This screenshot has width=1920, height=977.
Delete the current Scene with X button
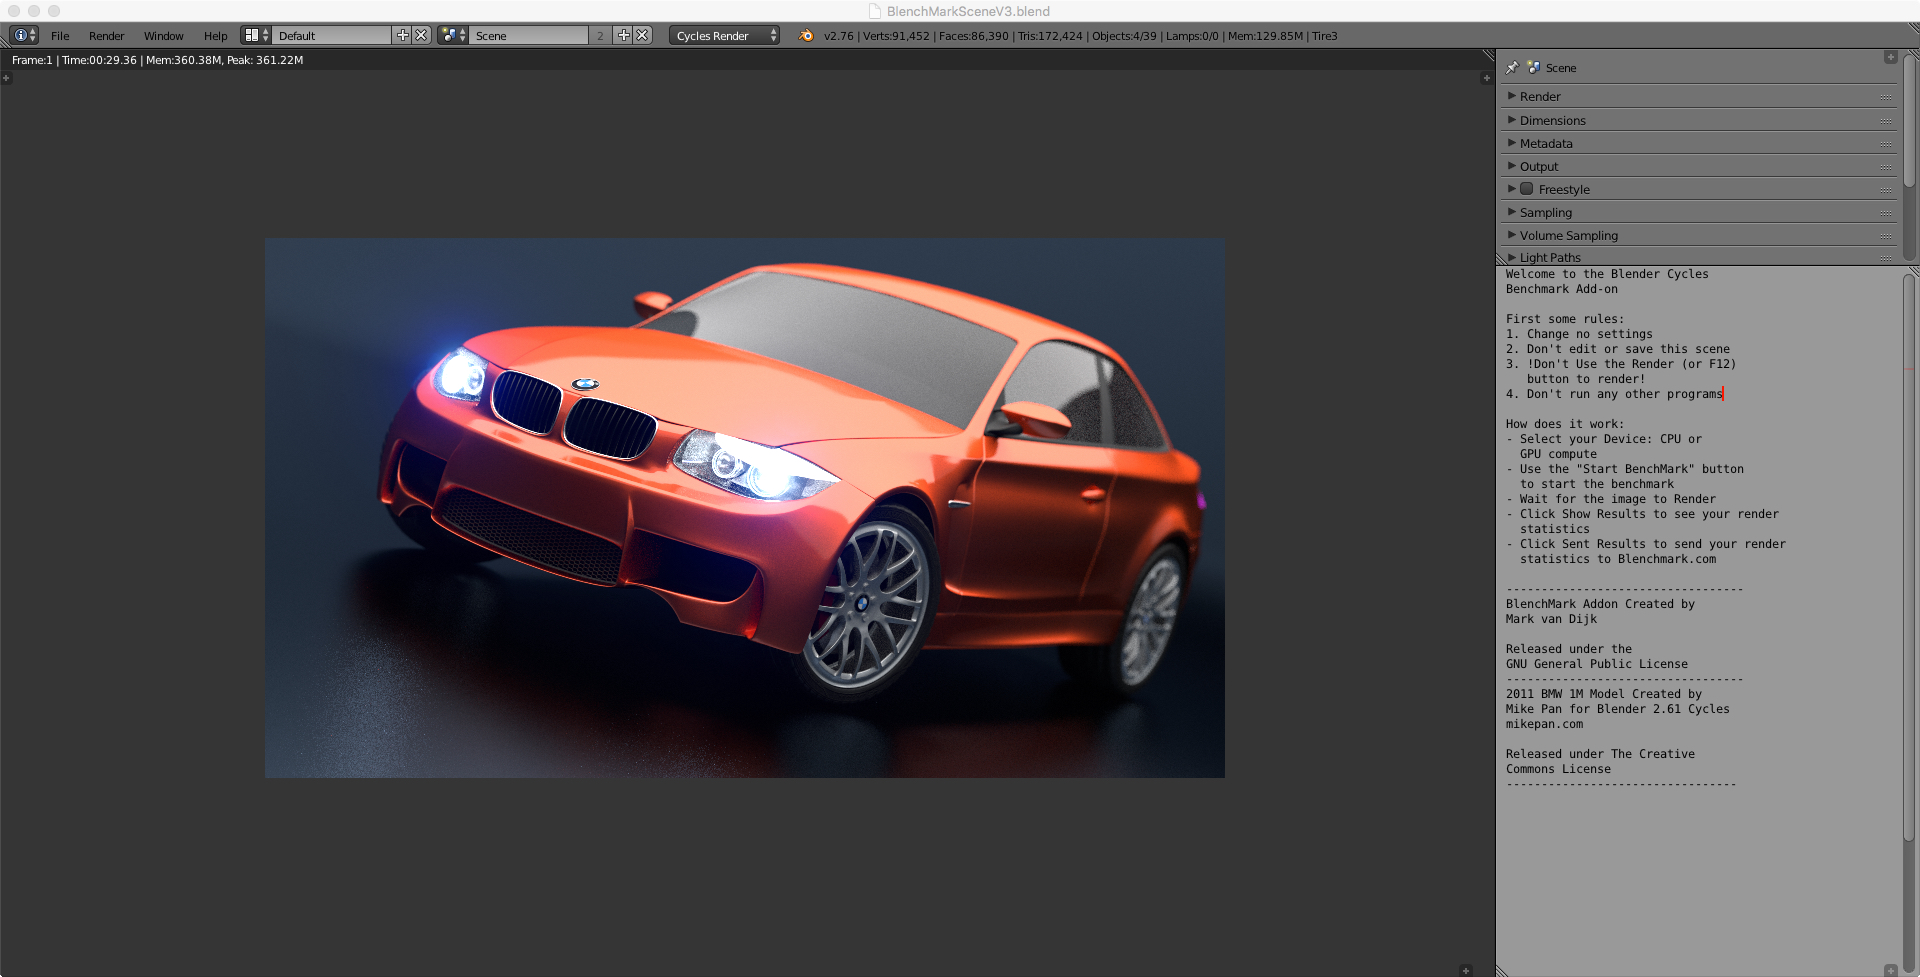[642, 35]
